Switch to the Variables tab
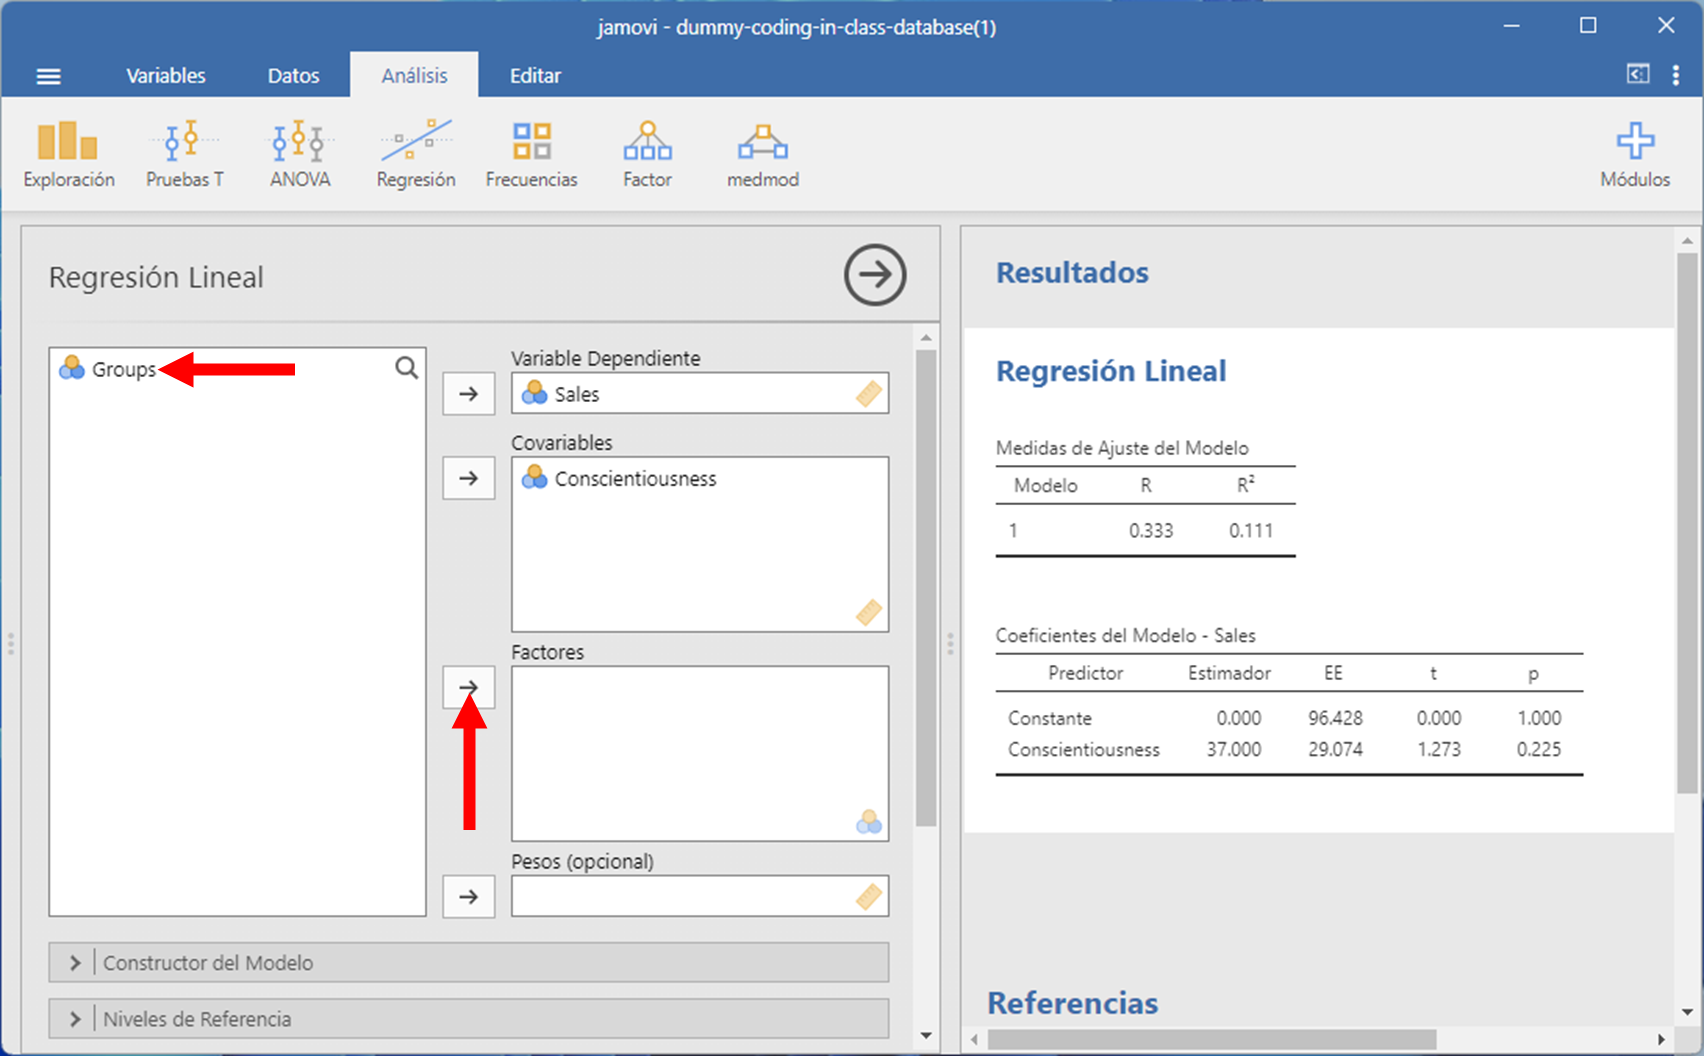Screen dimensions: 1704x1056 point(165,76)
